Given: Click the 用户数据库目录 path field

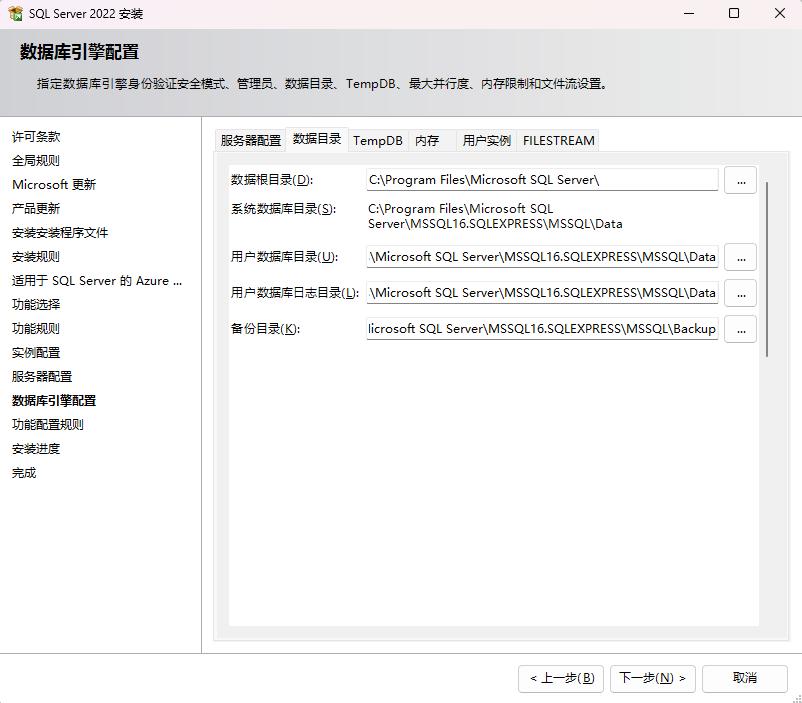Looking at the screenshot, I should click(541, 257).
